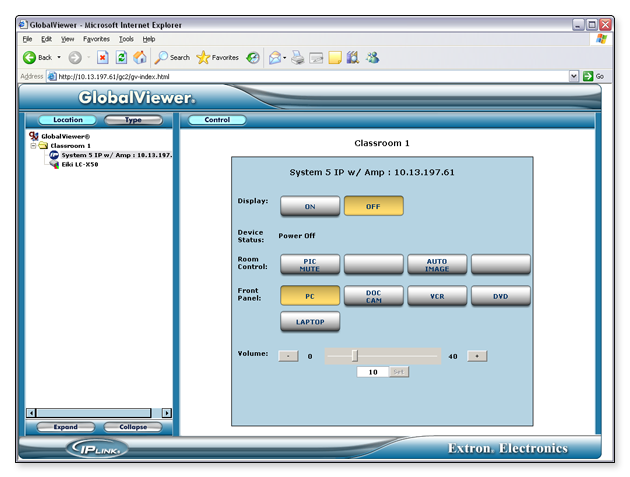
Task: Open the Tools menu
Action: tap(125, 39)
